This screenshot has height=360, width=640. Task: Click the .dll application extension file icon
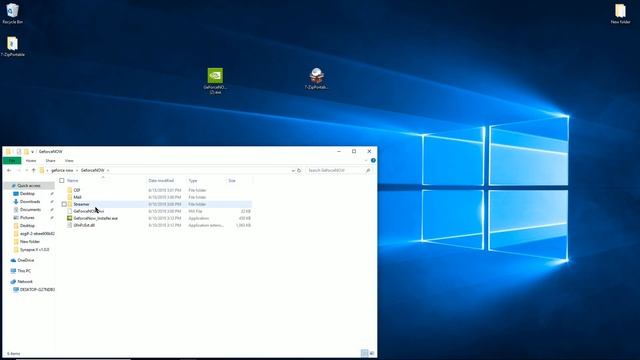[69, 225]
